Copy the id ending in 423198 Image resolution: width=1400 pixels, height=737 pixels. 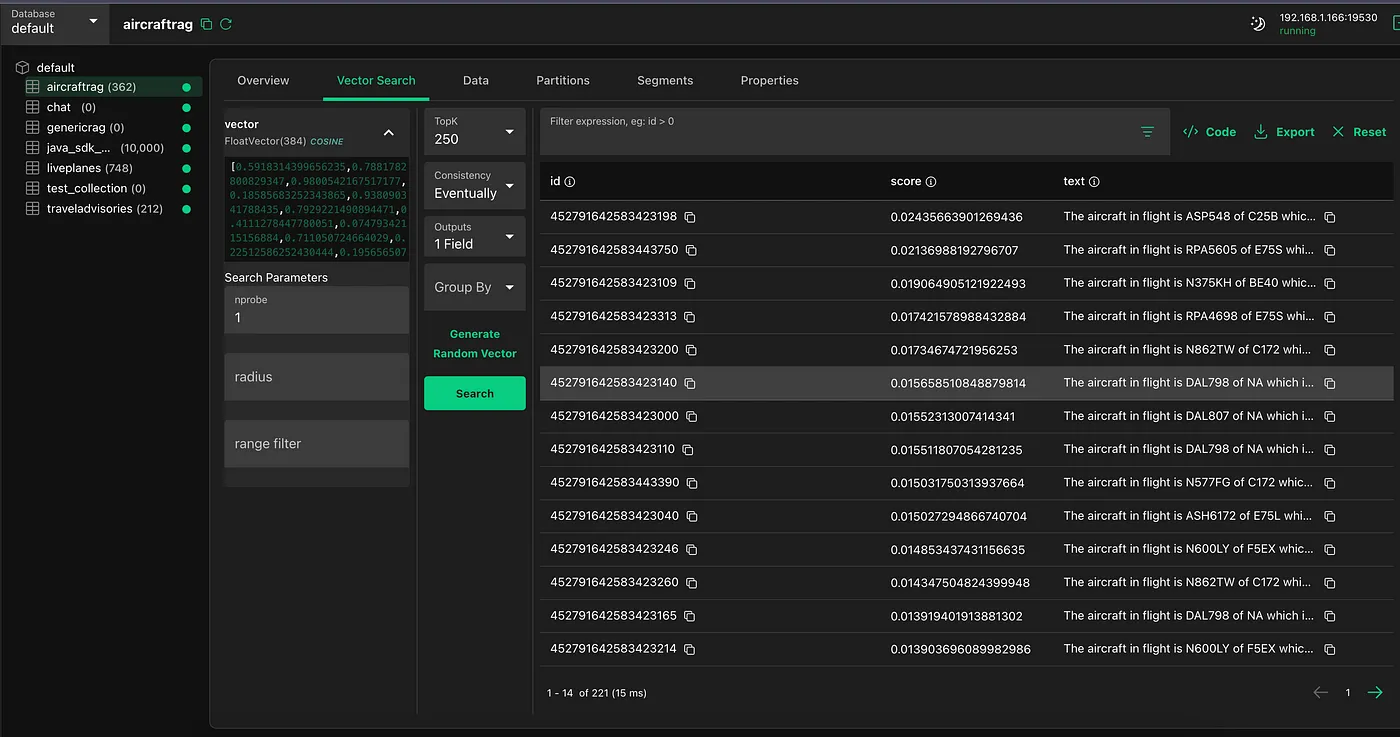(690, 217)
